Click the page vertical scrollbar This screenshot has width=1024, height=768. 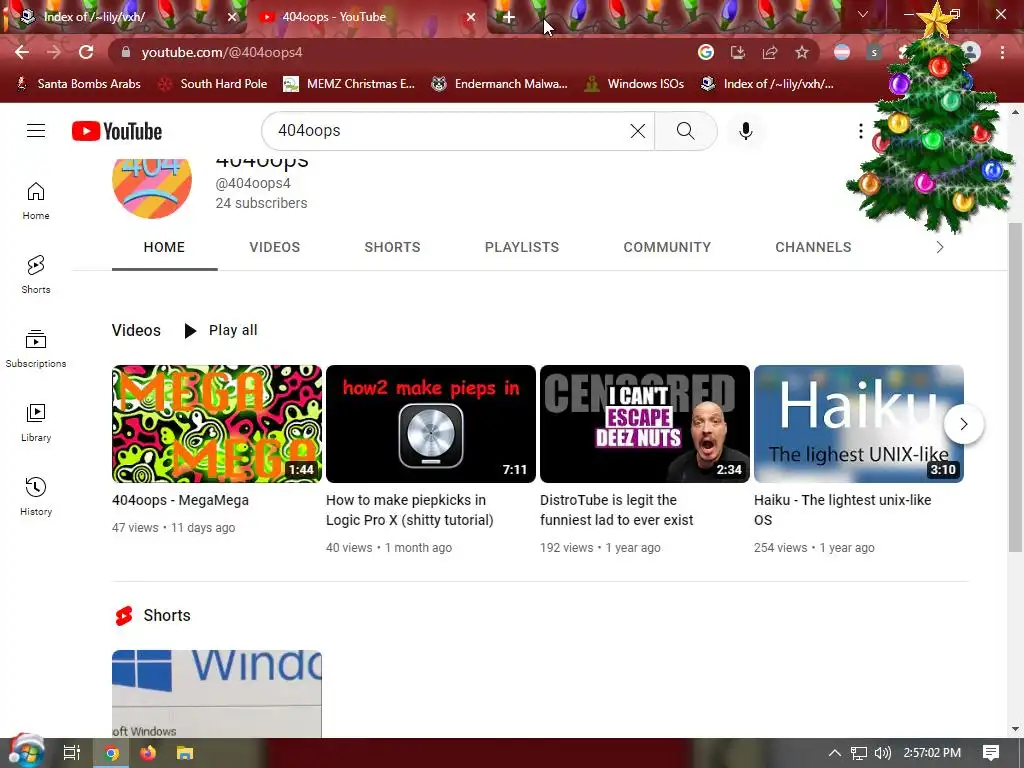[x=1016, y=387]
